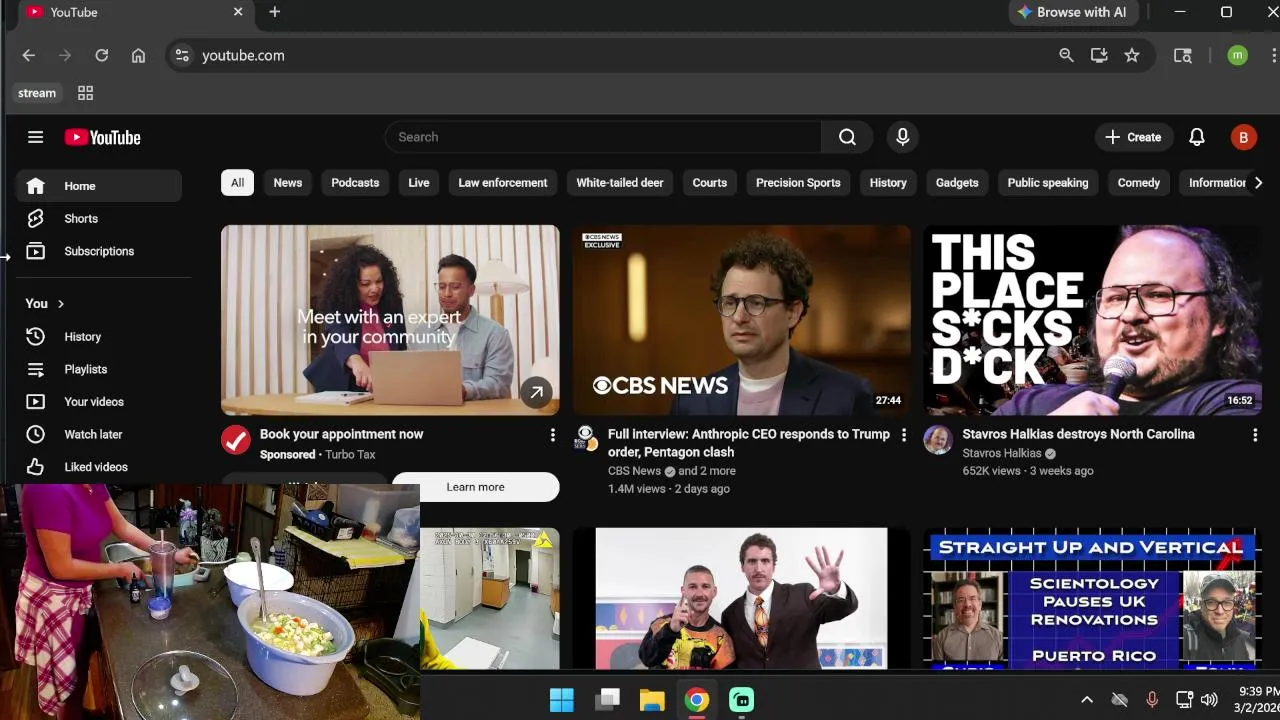Open options for Stavros Halkias video
This screenshot has height=720, width=1280.
[x=1255, y=435]
